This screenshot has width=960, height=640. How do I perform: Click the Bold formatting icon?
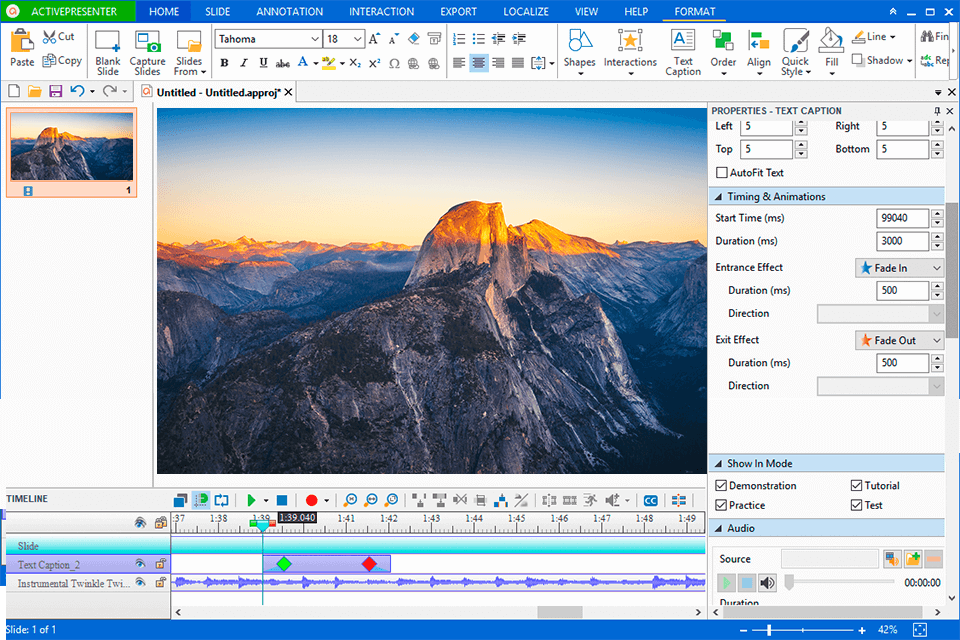click(x=224, y=62)
